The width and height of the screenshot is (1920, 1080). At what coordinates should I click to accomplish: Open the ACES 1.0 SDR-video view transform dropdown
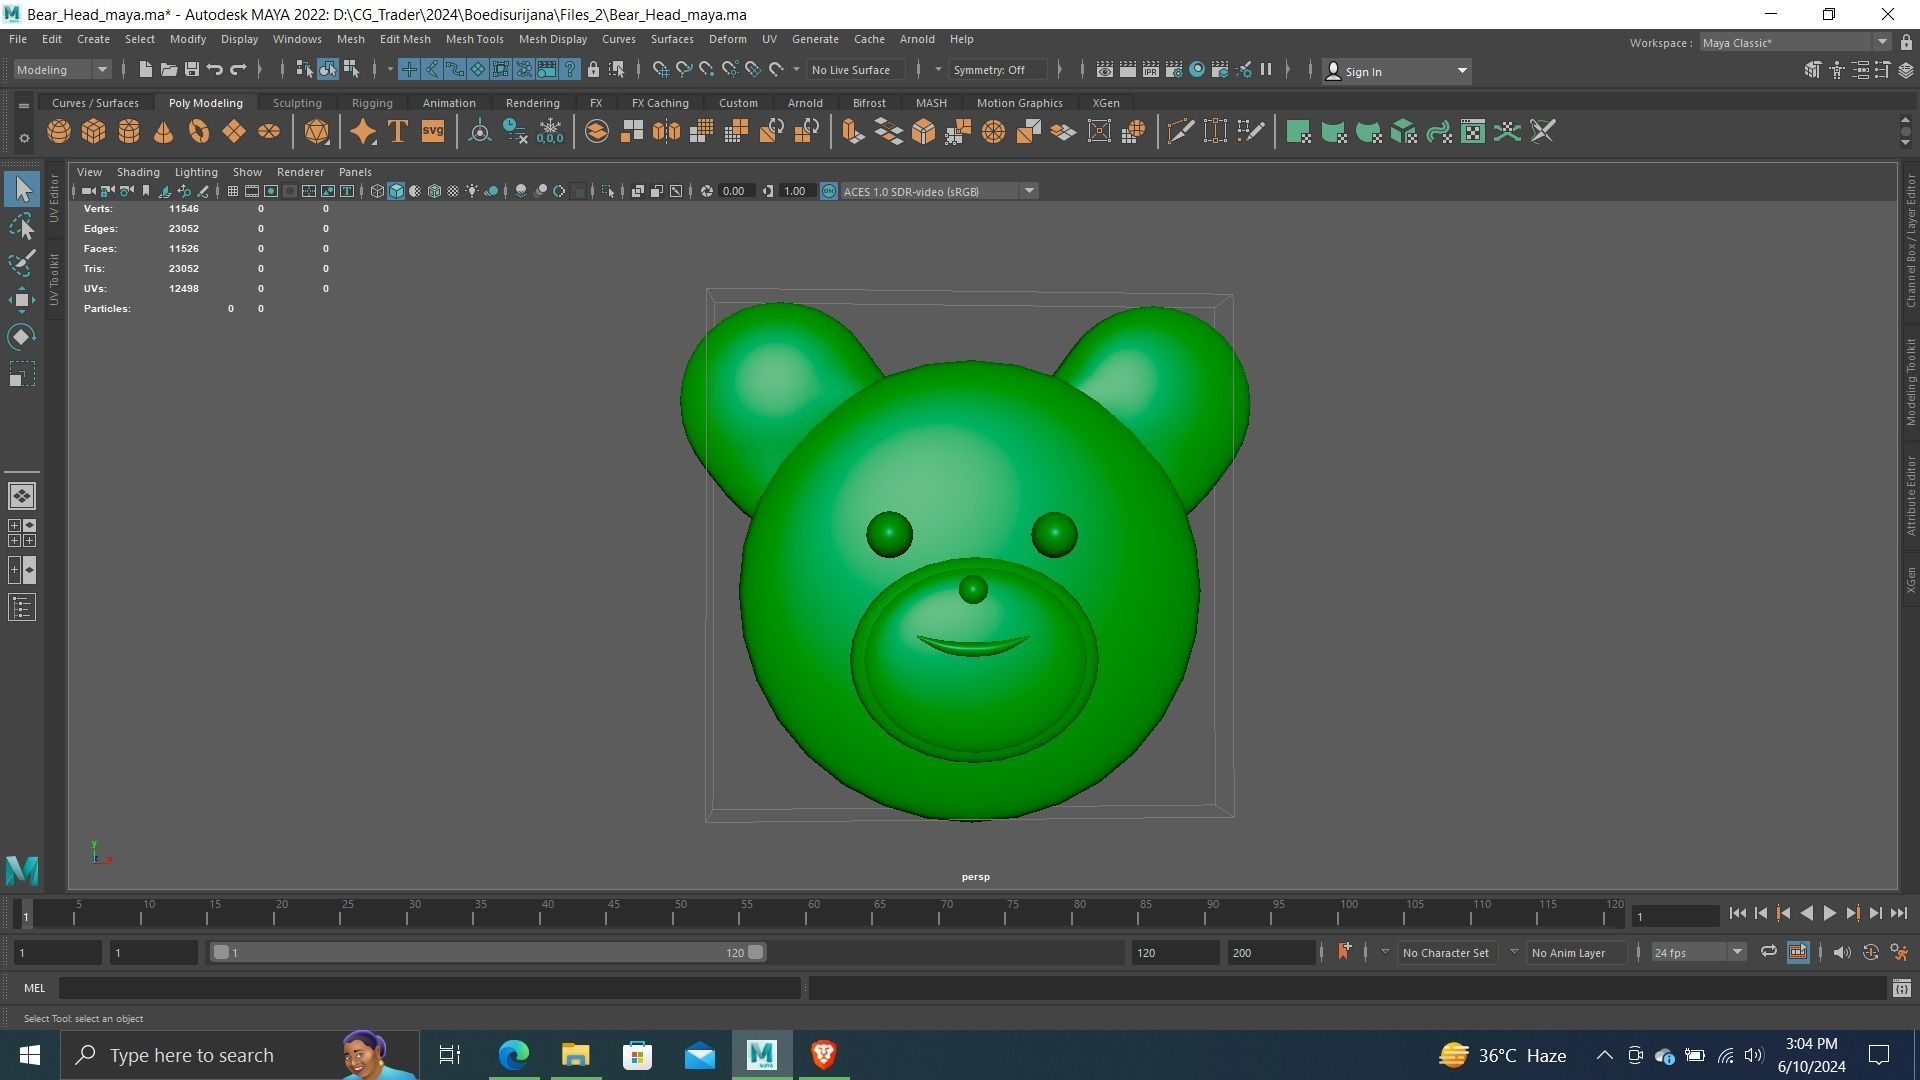tap(939, 191)
